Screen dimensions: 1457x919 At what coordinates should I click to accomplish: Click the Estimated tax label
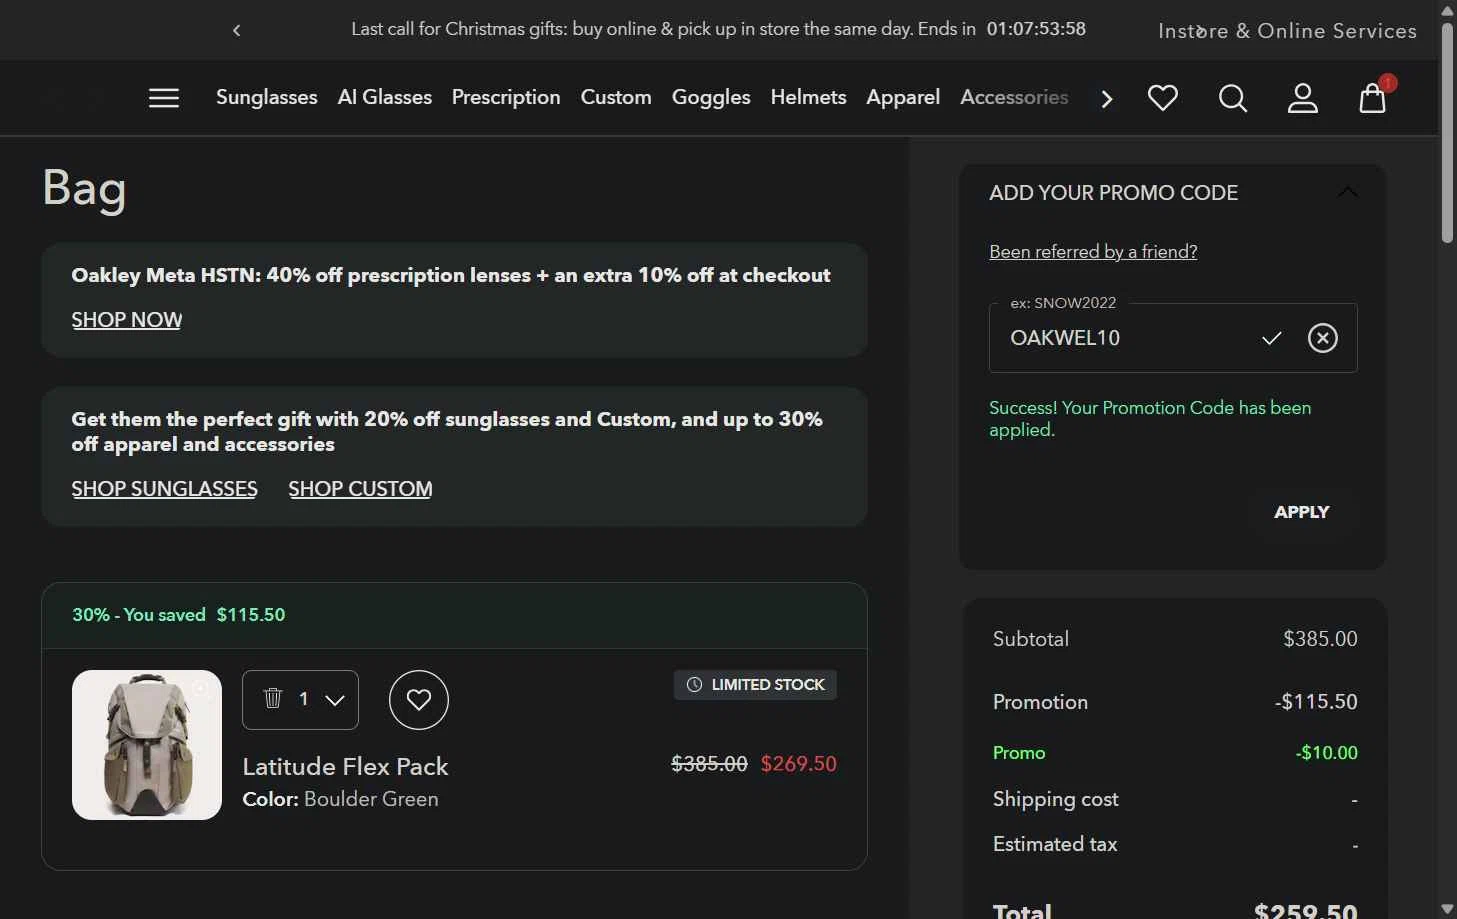tap(1055, 844)
